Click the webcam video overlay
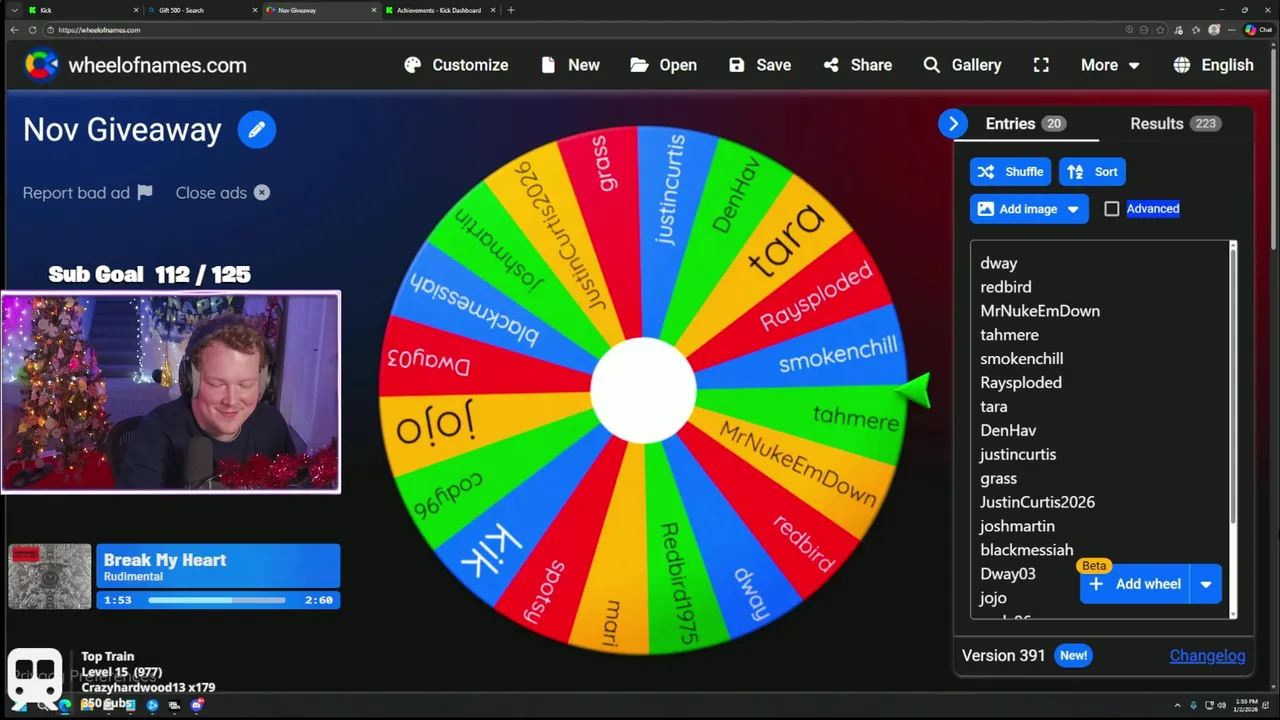Viewport: 1280px width, 720px height. coord(171,392)
